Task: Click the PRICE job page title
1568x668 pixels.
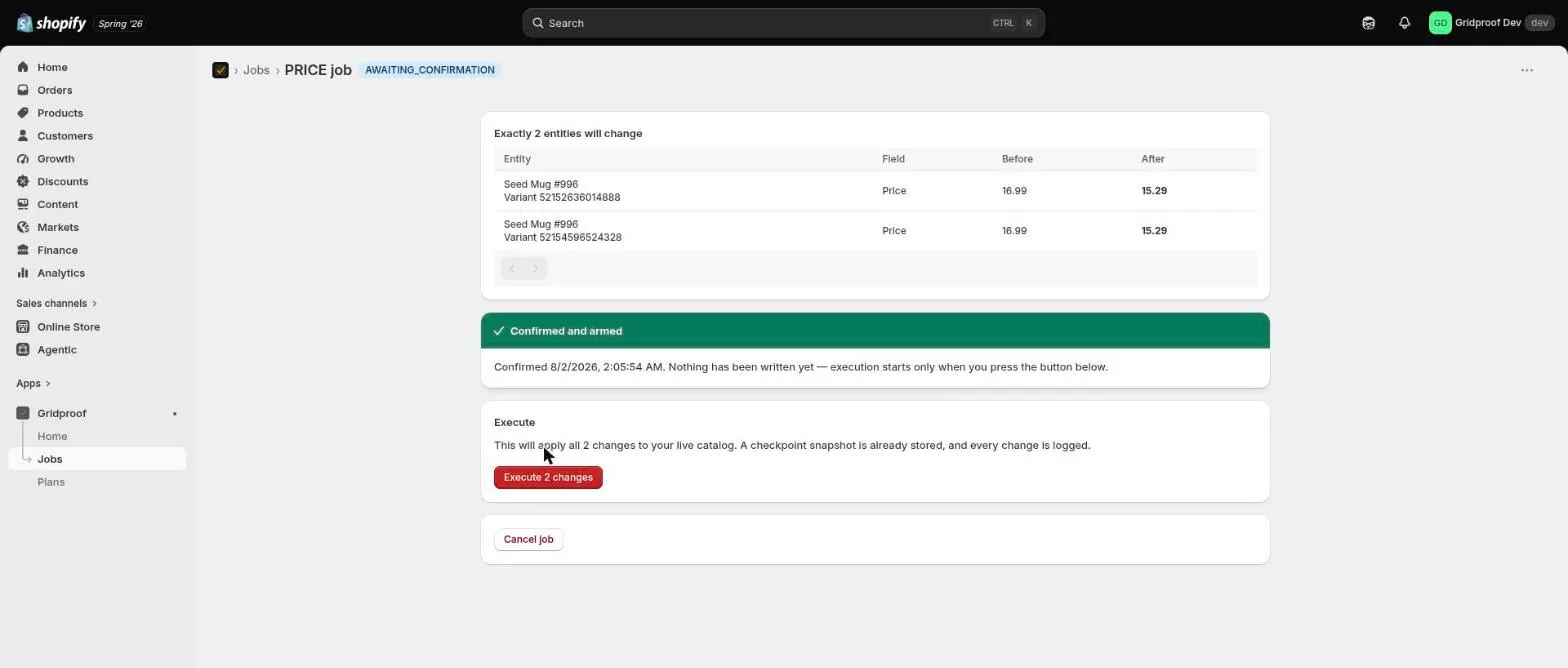Action: pos(318,70)
